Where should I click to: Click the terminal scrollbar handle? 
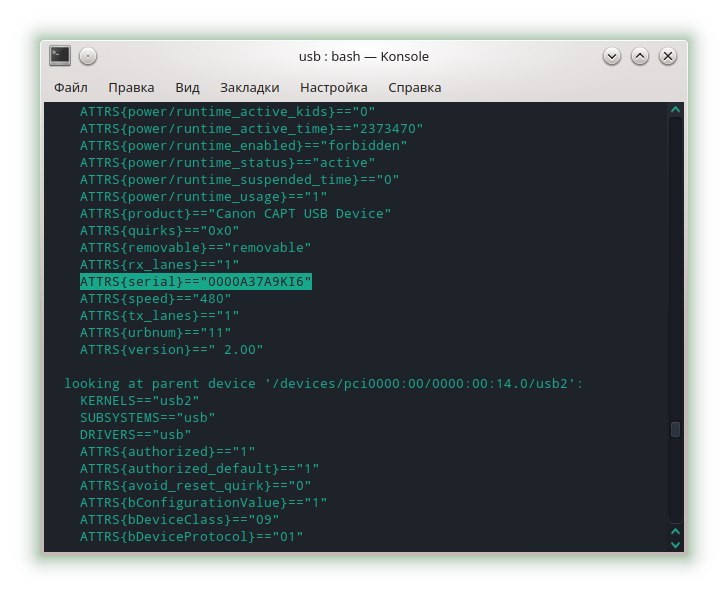tap(676, 429)
